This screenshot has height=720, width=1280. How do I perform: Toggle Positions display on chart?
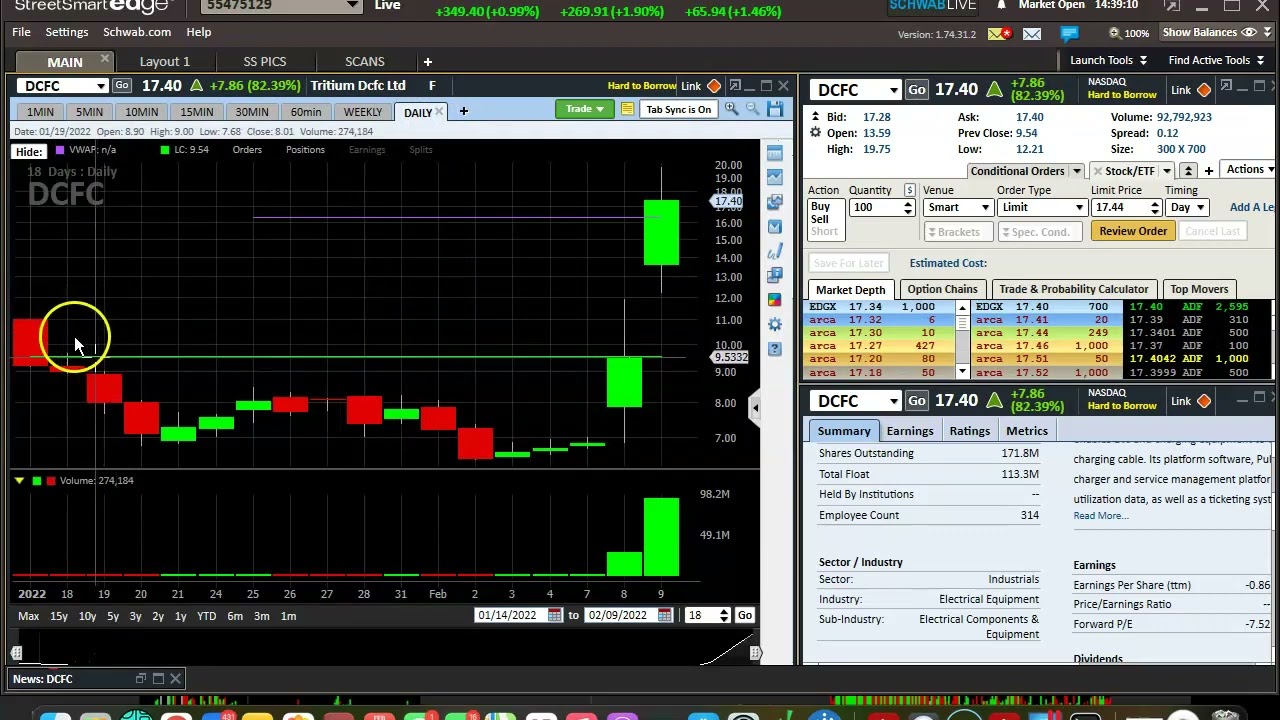305,150
